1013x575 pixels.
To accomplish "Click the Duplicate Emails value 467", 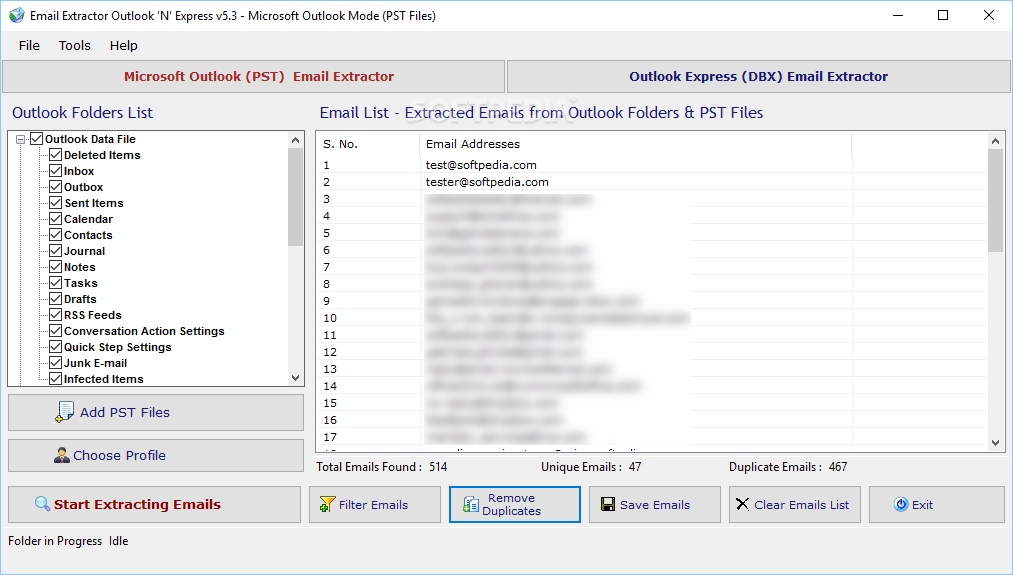I will point(838,467).
